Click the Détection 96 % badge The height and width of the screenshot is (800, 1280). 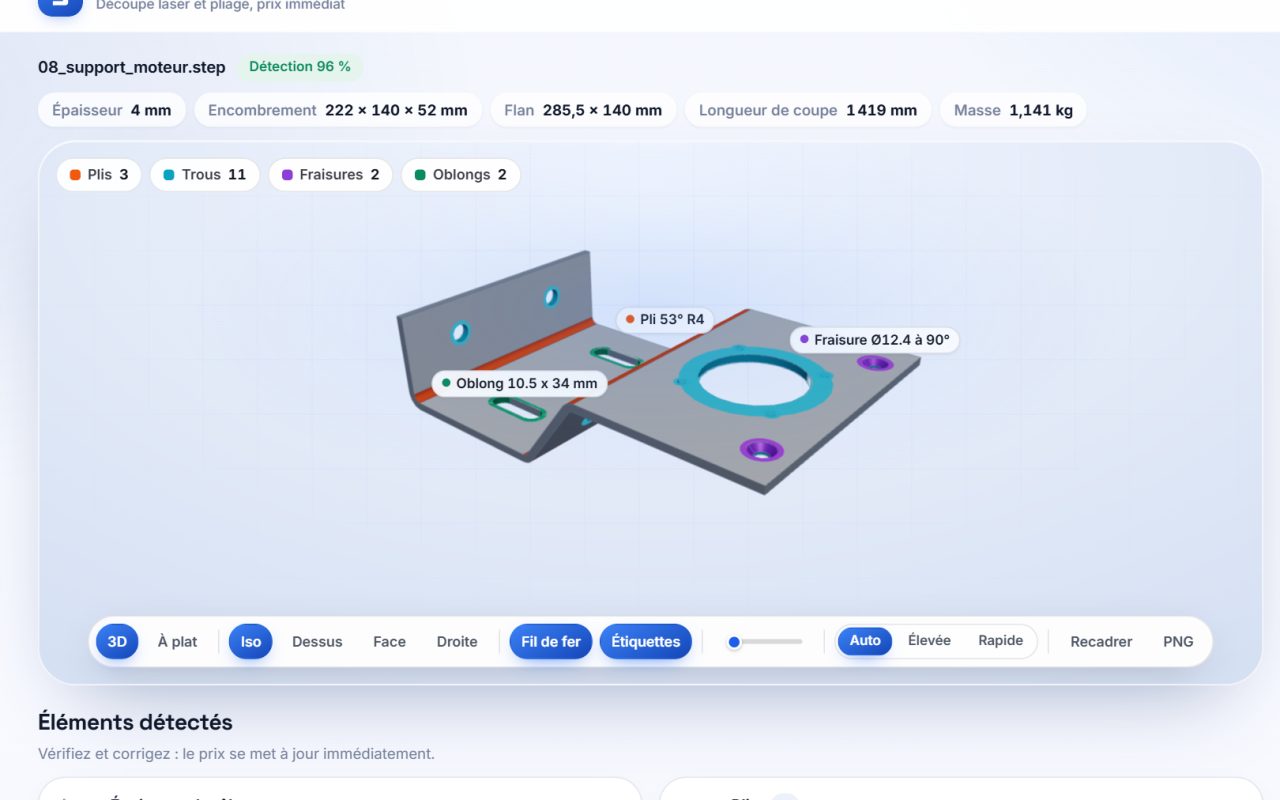300,67
